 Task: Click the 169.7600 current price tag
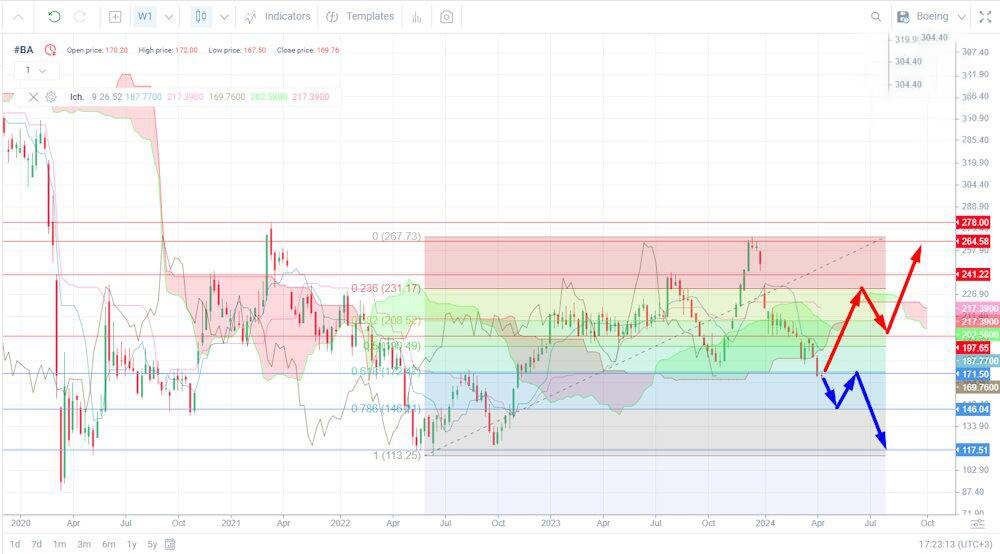pos(979,387)
